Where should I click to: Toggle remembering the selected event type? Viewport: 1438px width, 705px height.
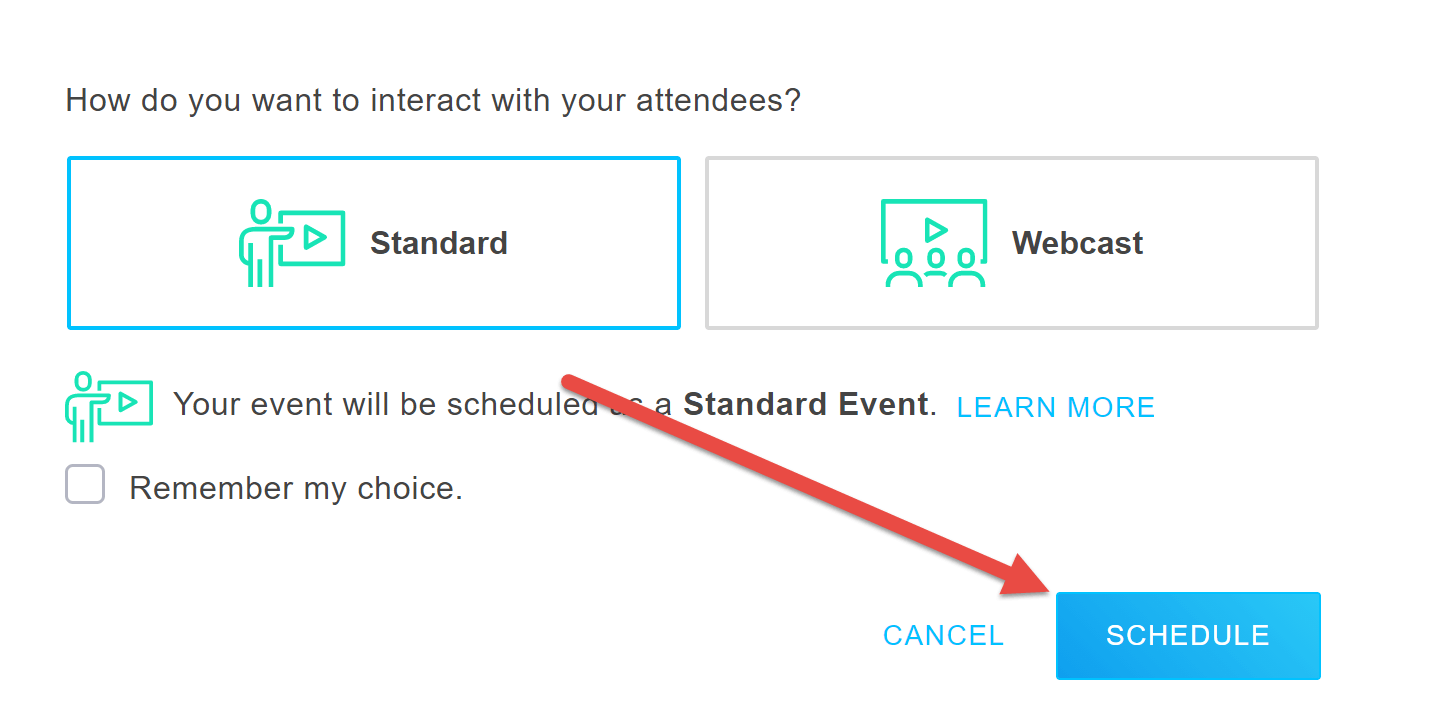click(x=85, y=484)
